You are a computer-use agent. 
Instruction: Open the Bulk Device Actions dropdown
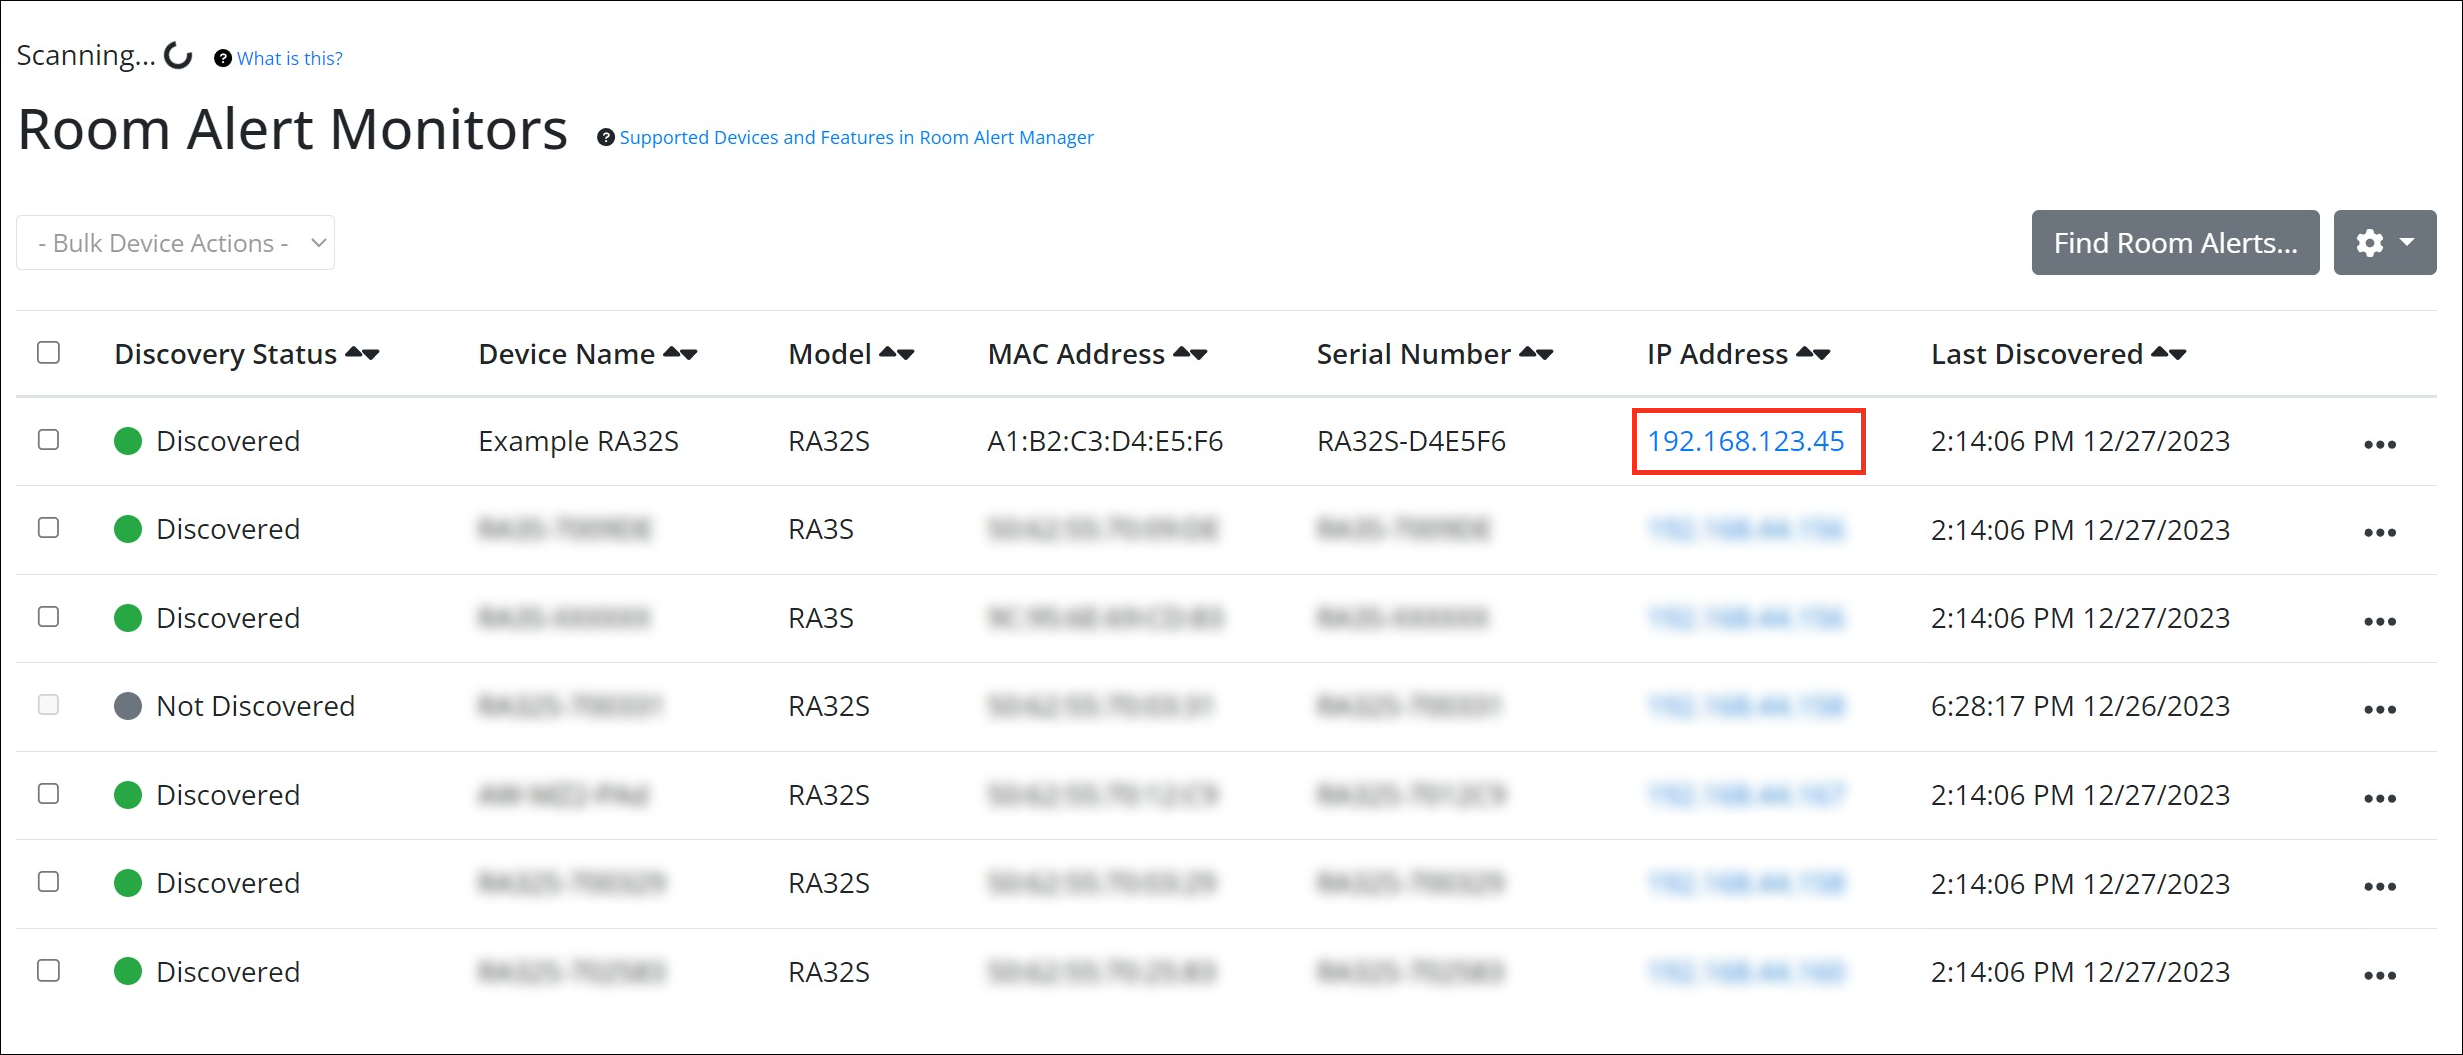point(175,243)
